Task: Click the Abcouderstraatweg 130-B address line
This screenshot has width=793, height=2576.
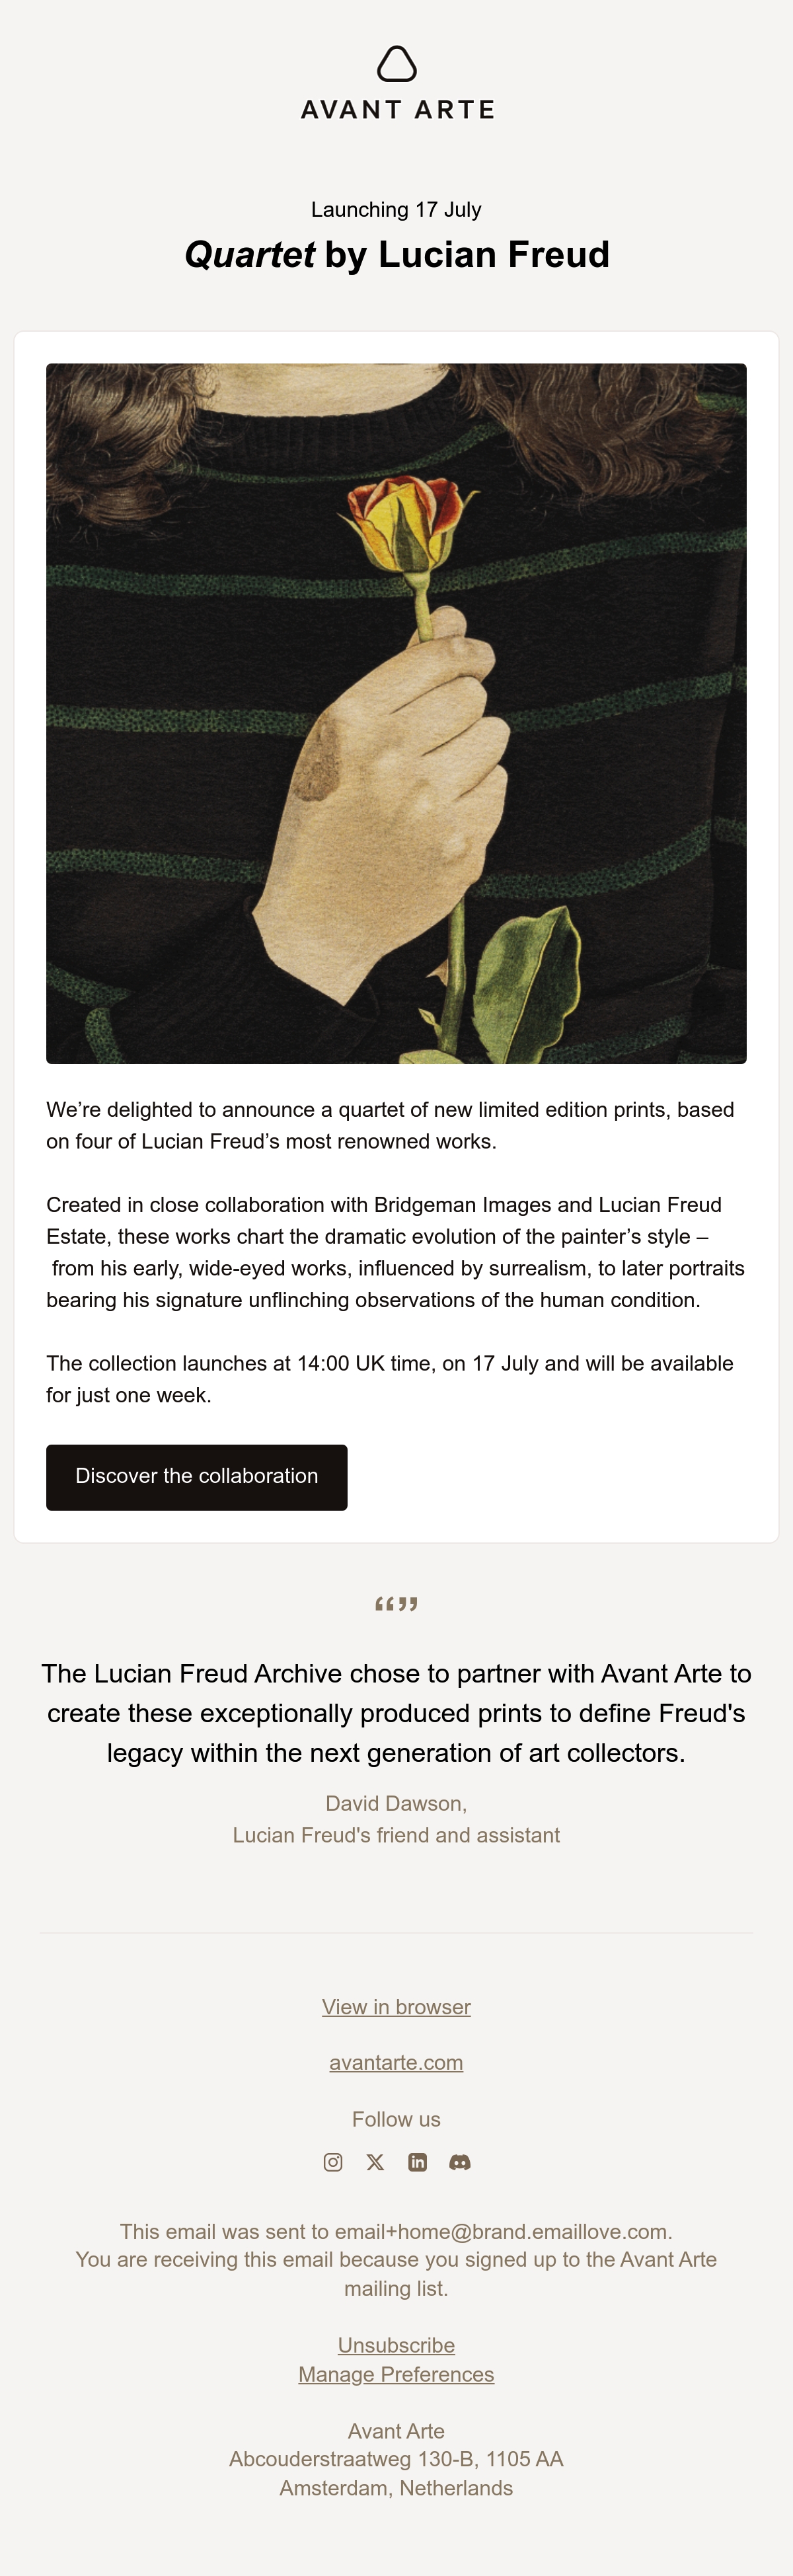Action: (396, 2459)
